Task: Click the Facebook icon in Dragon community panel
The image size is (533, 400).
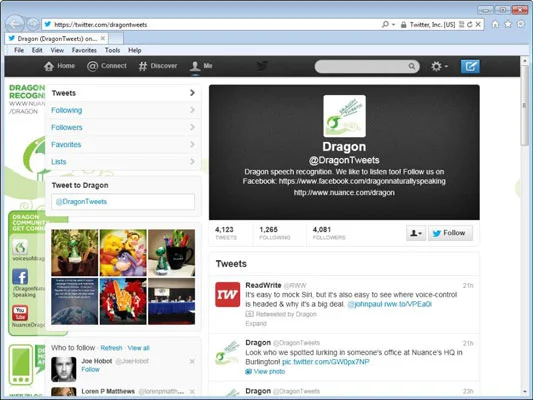Action: pyautogui.click(x=20, y=277)
